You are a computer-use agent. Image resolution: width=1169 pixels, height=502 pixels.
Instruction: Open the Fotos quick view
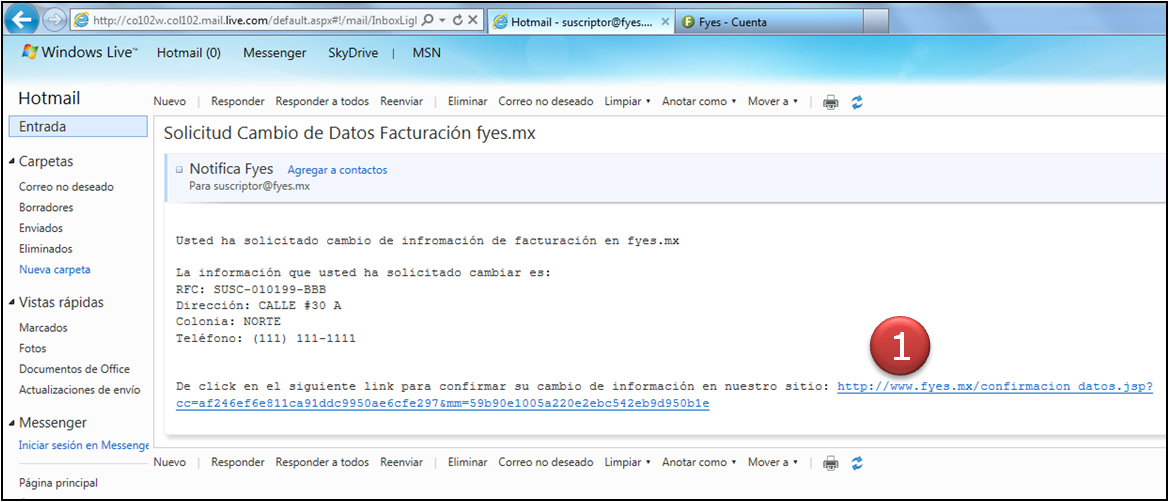tap(33, 348)
